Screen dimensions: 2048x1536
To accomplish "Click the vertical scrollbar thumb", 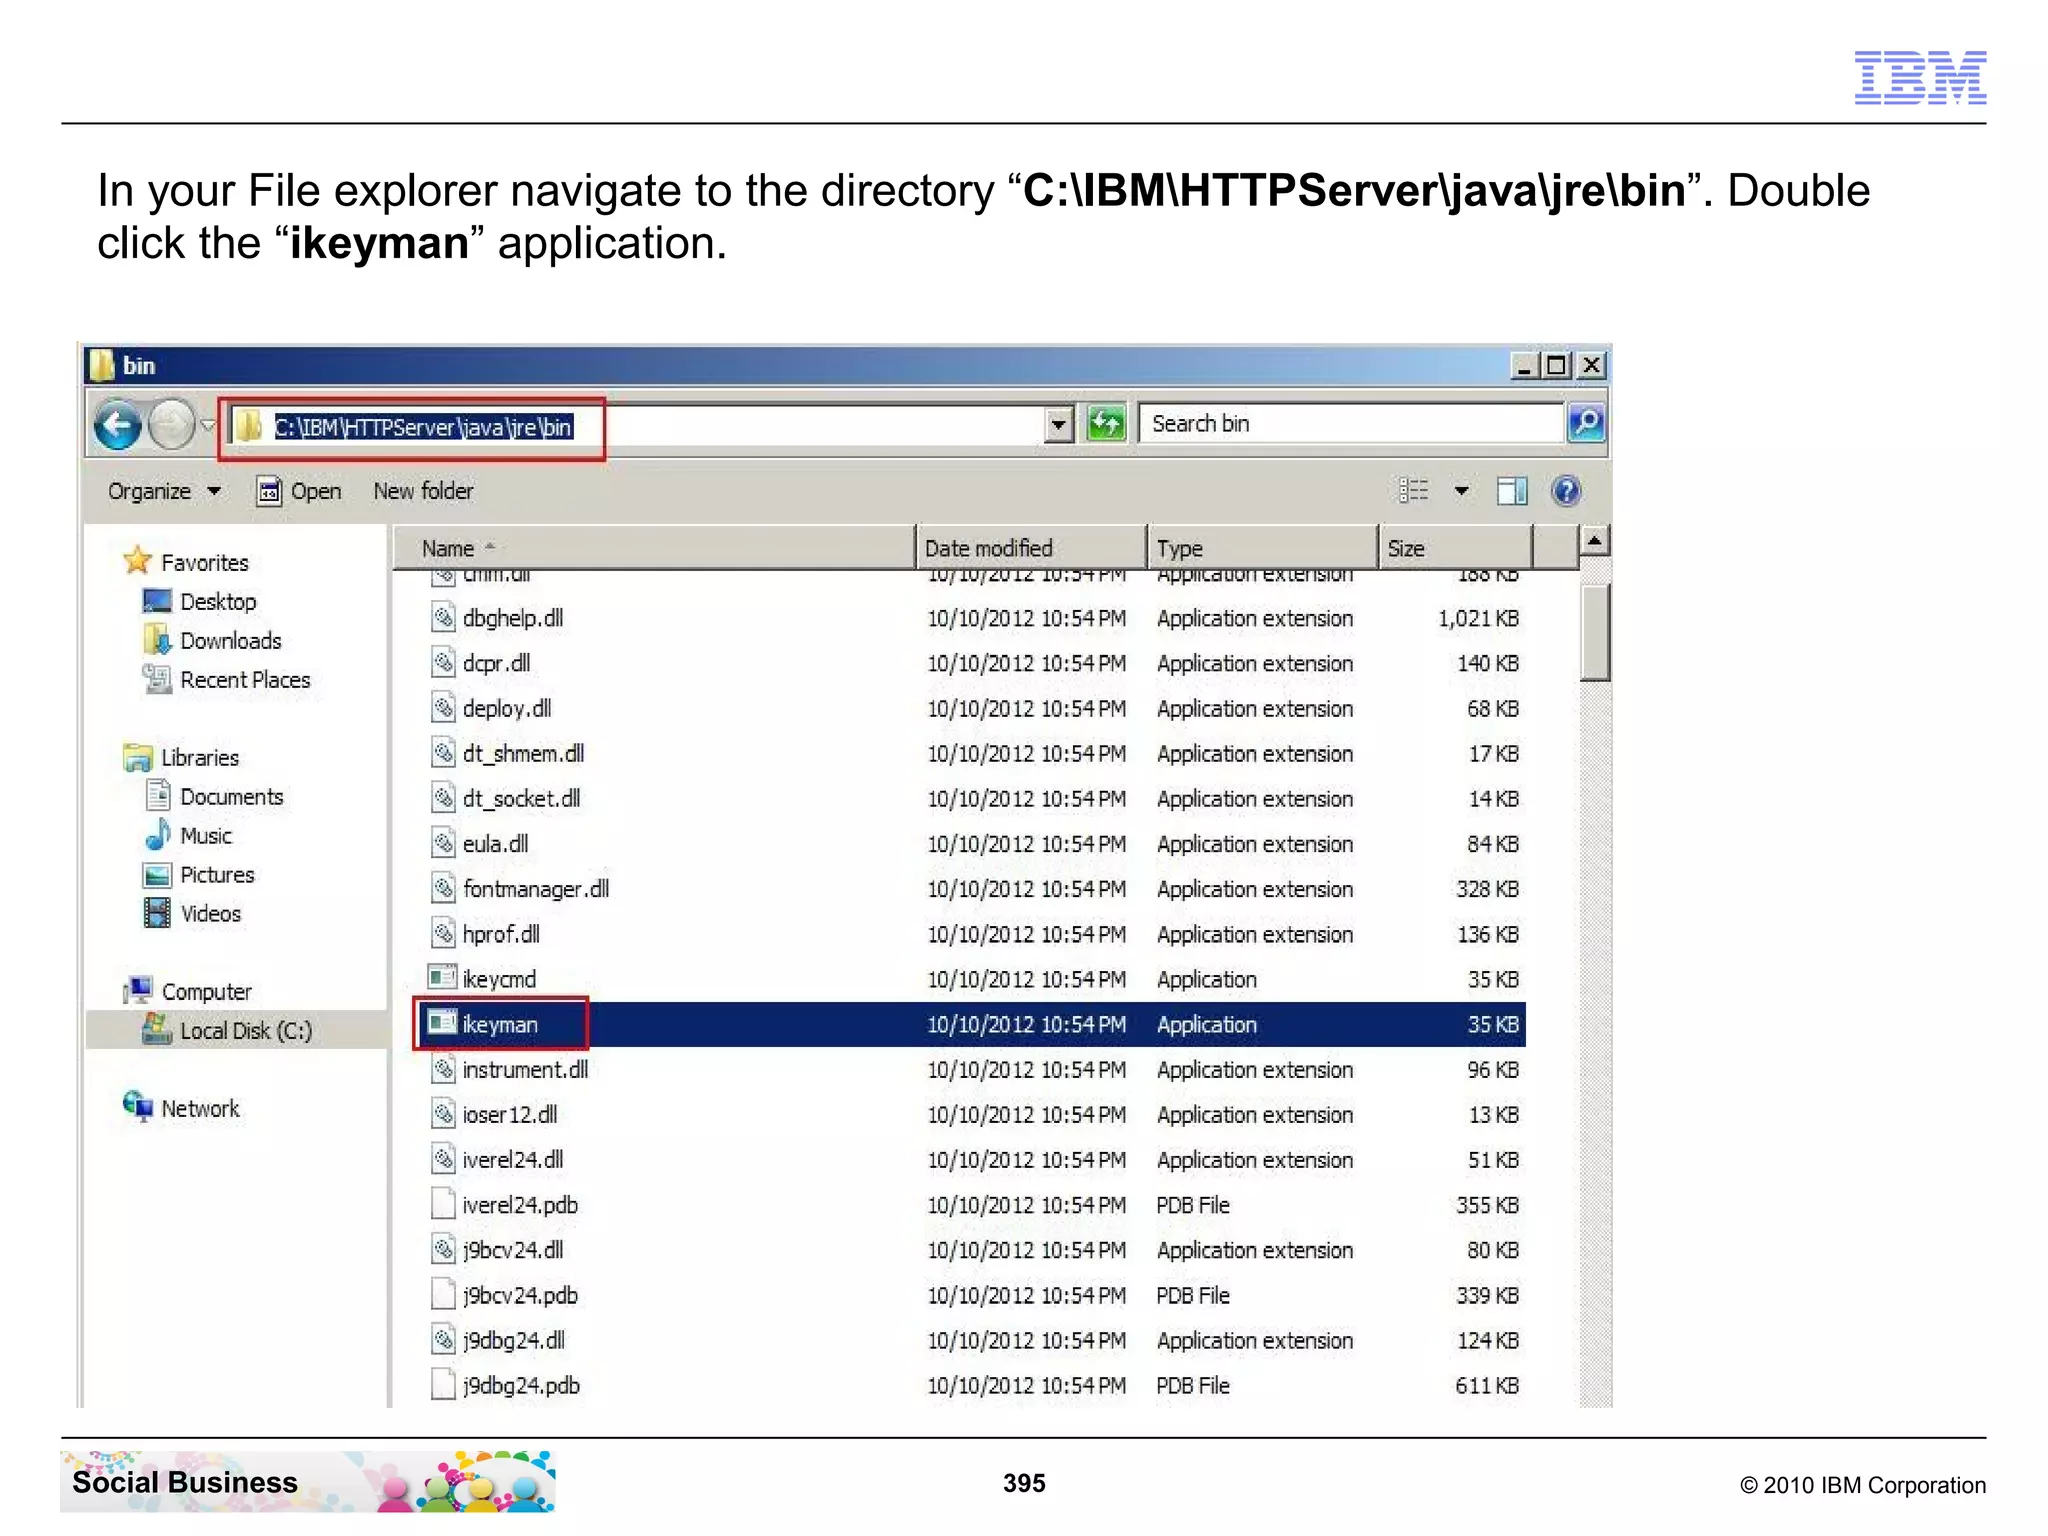I will point(1595,632).
